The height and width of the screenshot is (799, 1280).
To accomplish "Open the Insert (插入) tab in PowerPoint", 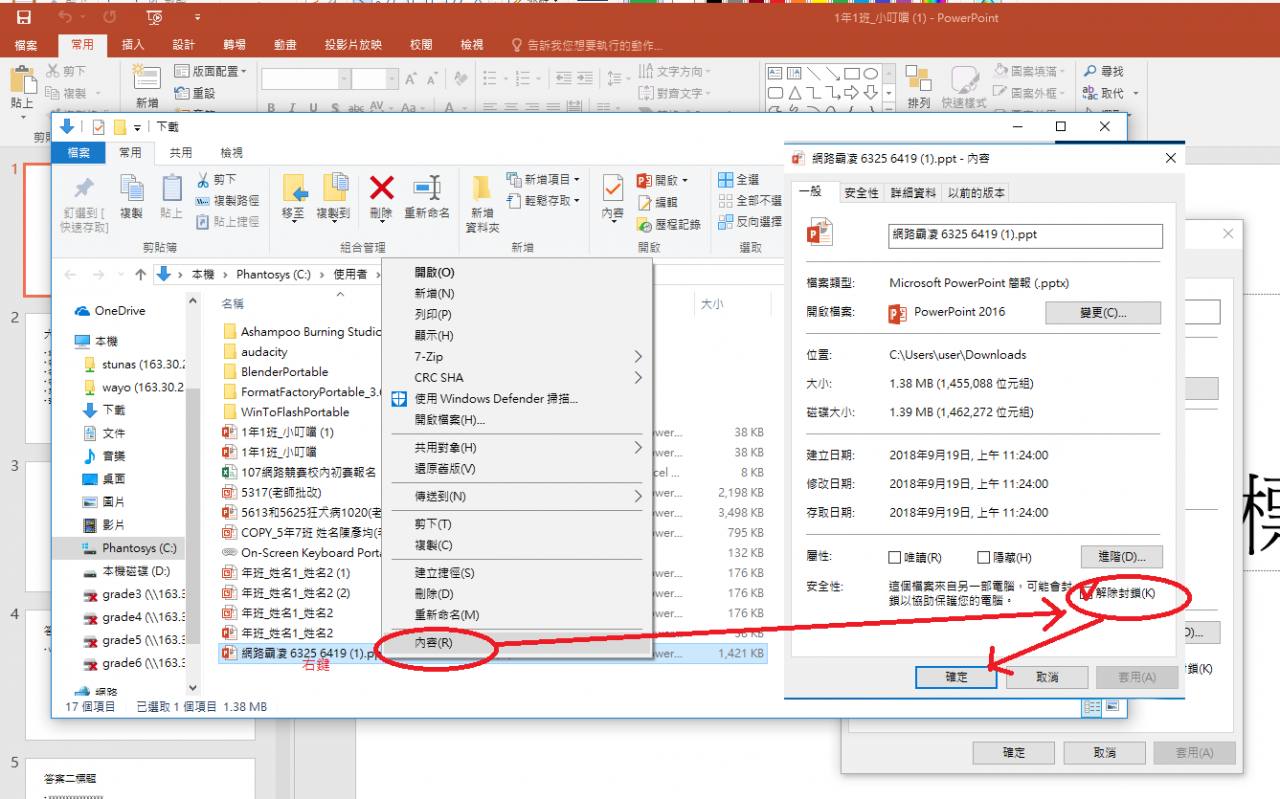I will click(133, 45).
